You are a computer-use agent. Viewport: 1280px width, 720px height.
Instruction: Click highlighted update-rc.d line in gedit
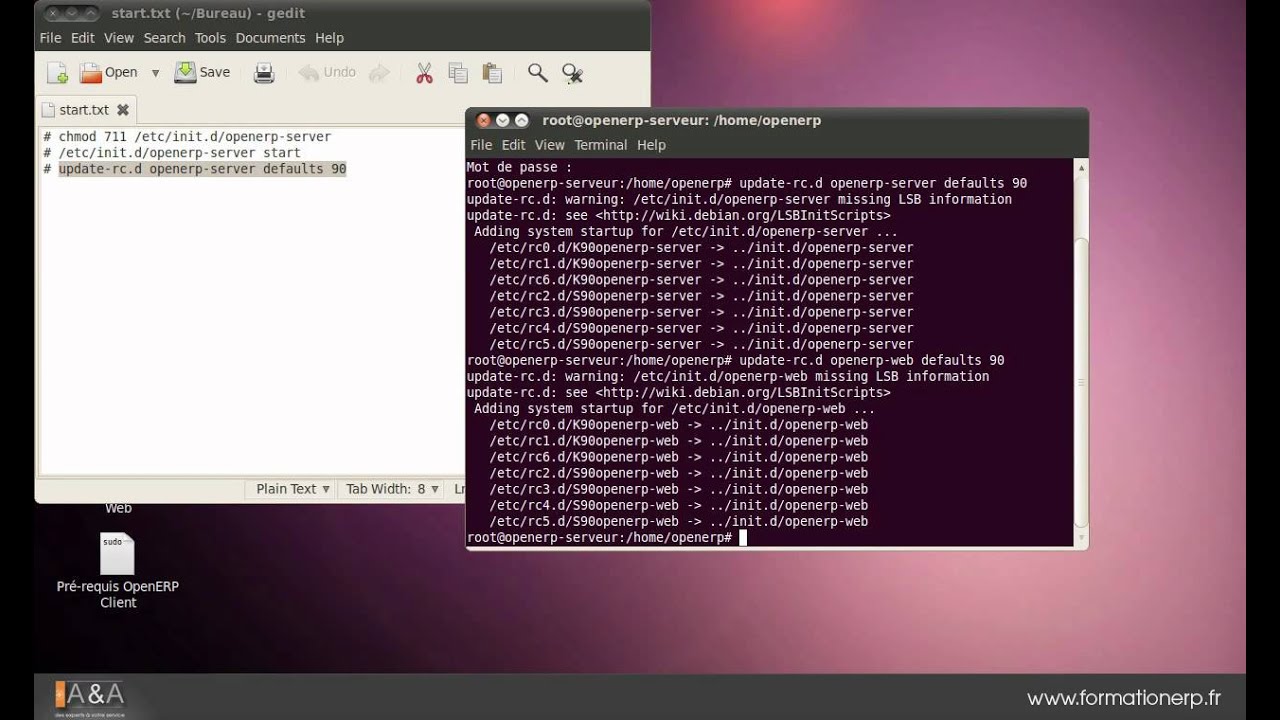click(202, 169)
